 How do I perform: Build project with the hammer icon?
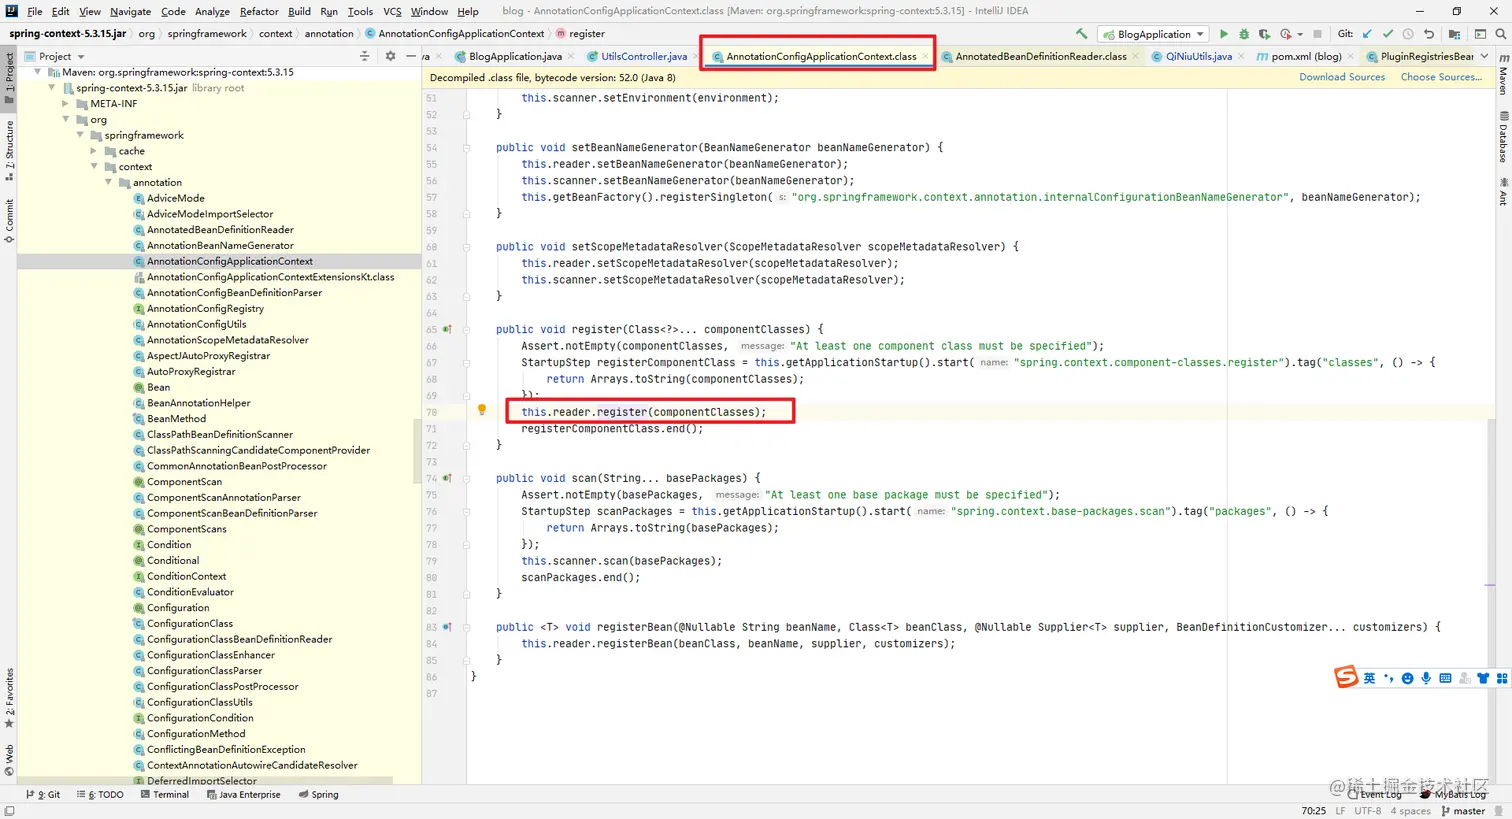[1081, 34]
